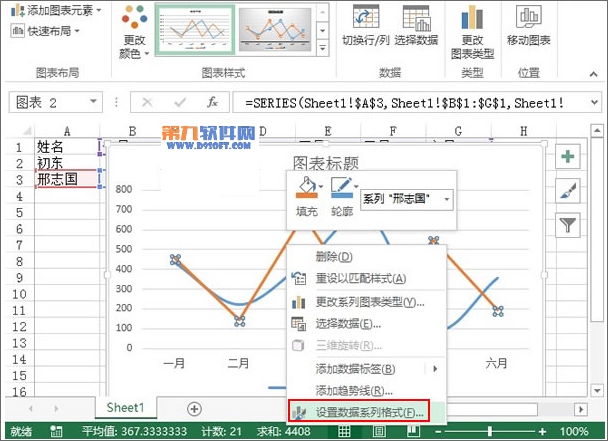The height and width of the screenshot is (441, 608).
Task: Click the Insert Function fx icon
Action: pos(212,102)
